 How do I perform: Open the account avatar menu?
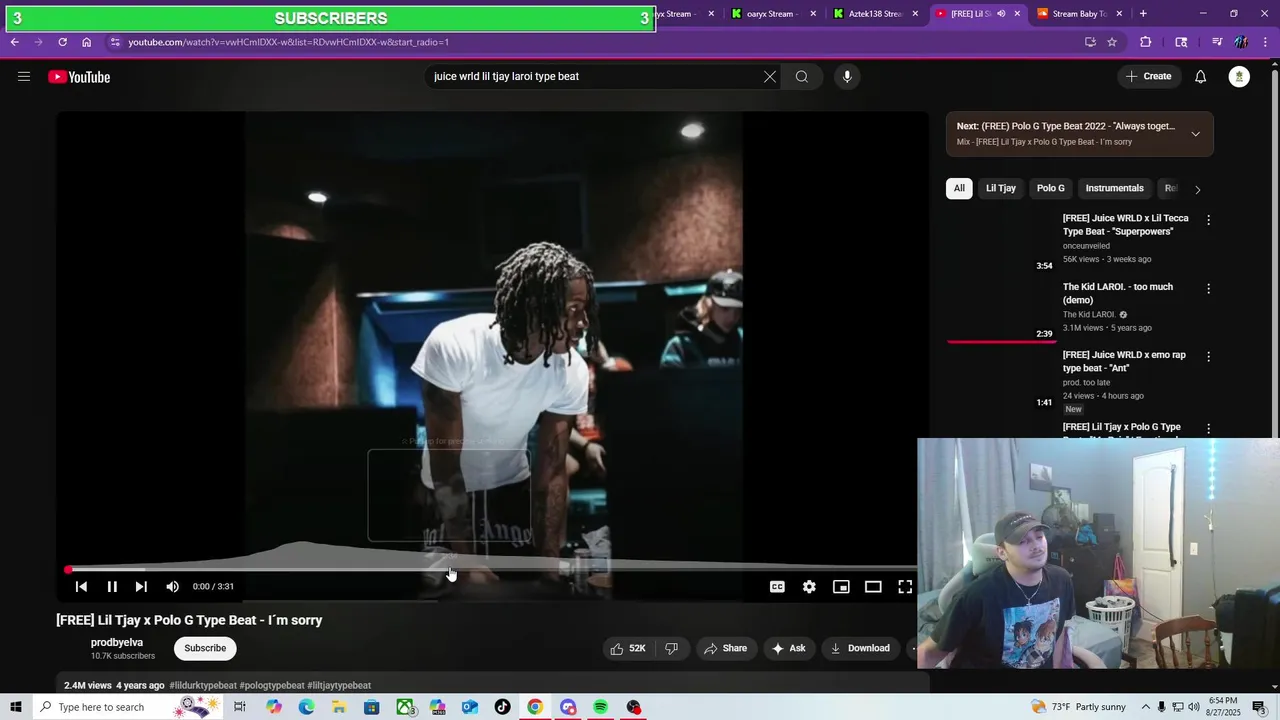pos(1239,77)
